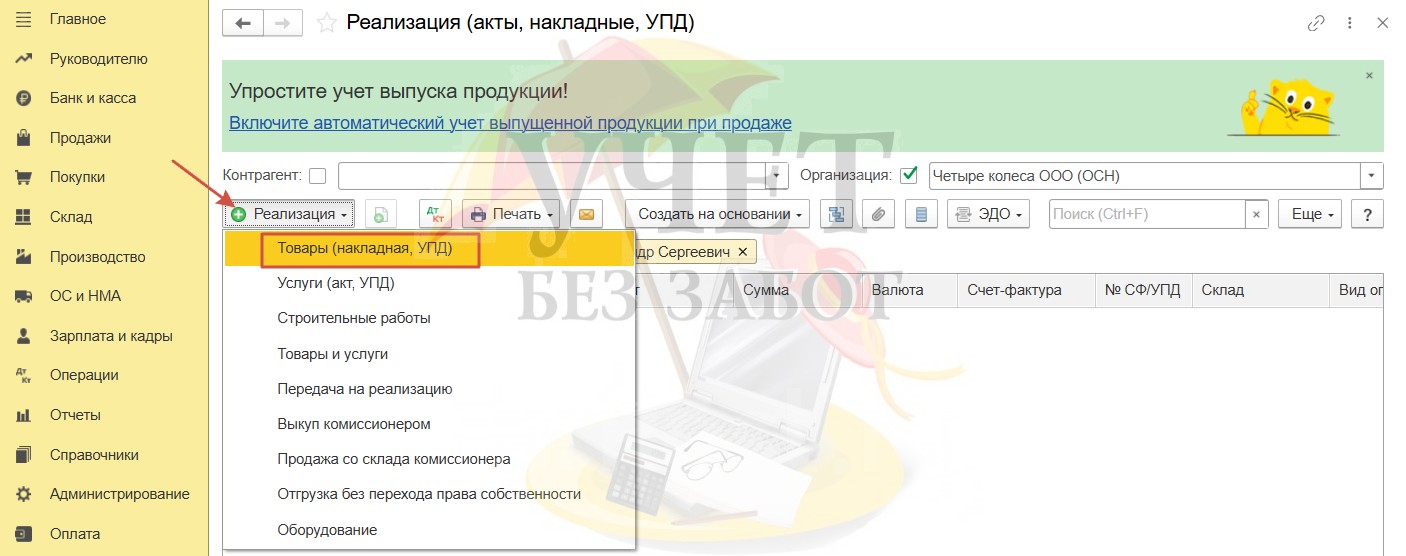Click the copy document icon in toolbar
The height and width of the screenshot is (556, 1406).
pos(381,214)
